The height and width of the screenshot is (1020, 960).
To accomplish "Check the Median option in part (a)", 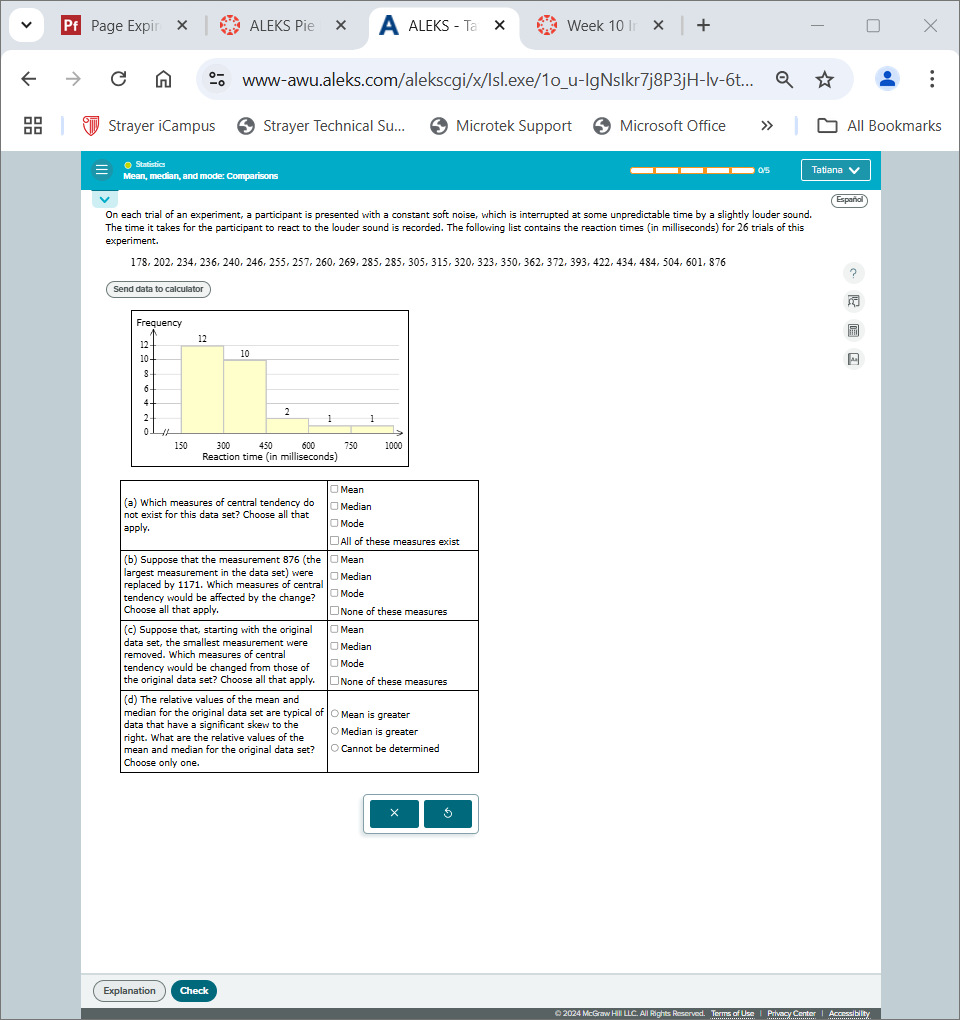I will pyautogui.click(x=334, y=506).
